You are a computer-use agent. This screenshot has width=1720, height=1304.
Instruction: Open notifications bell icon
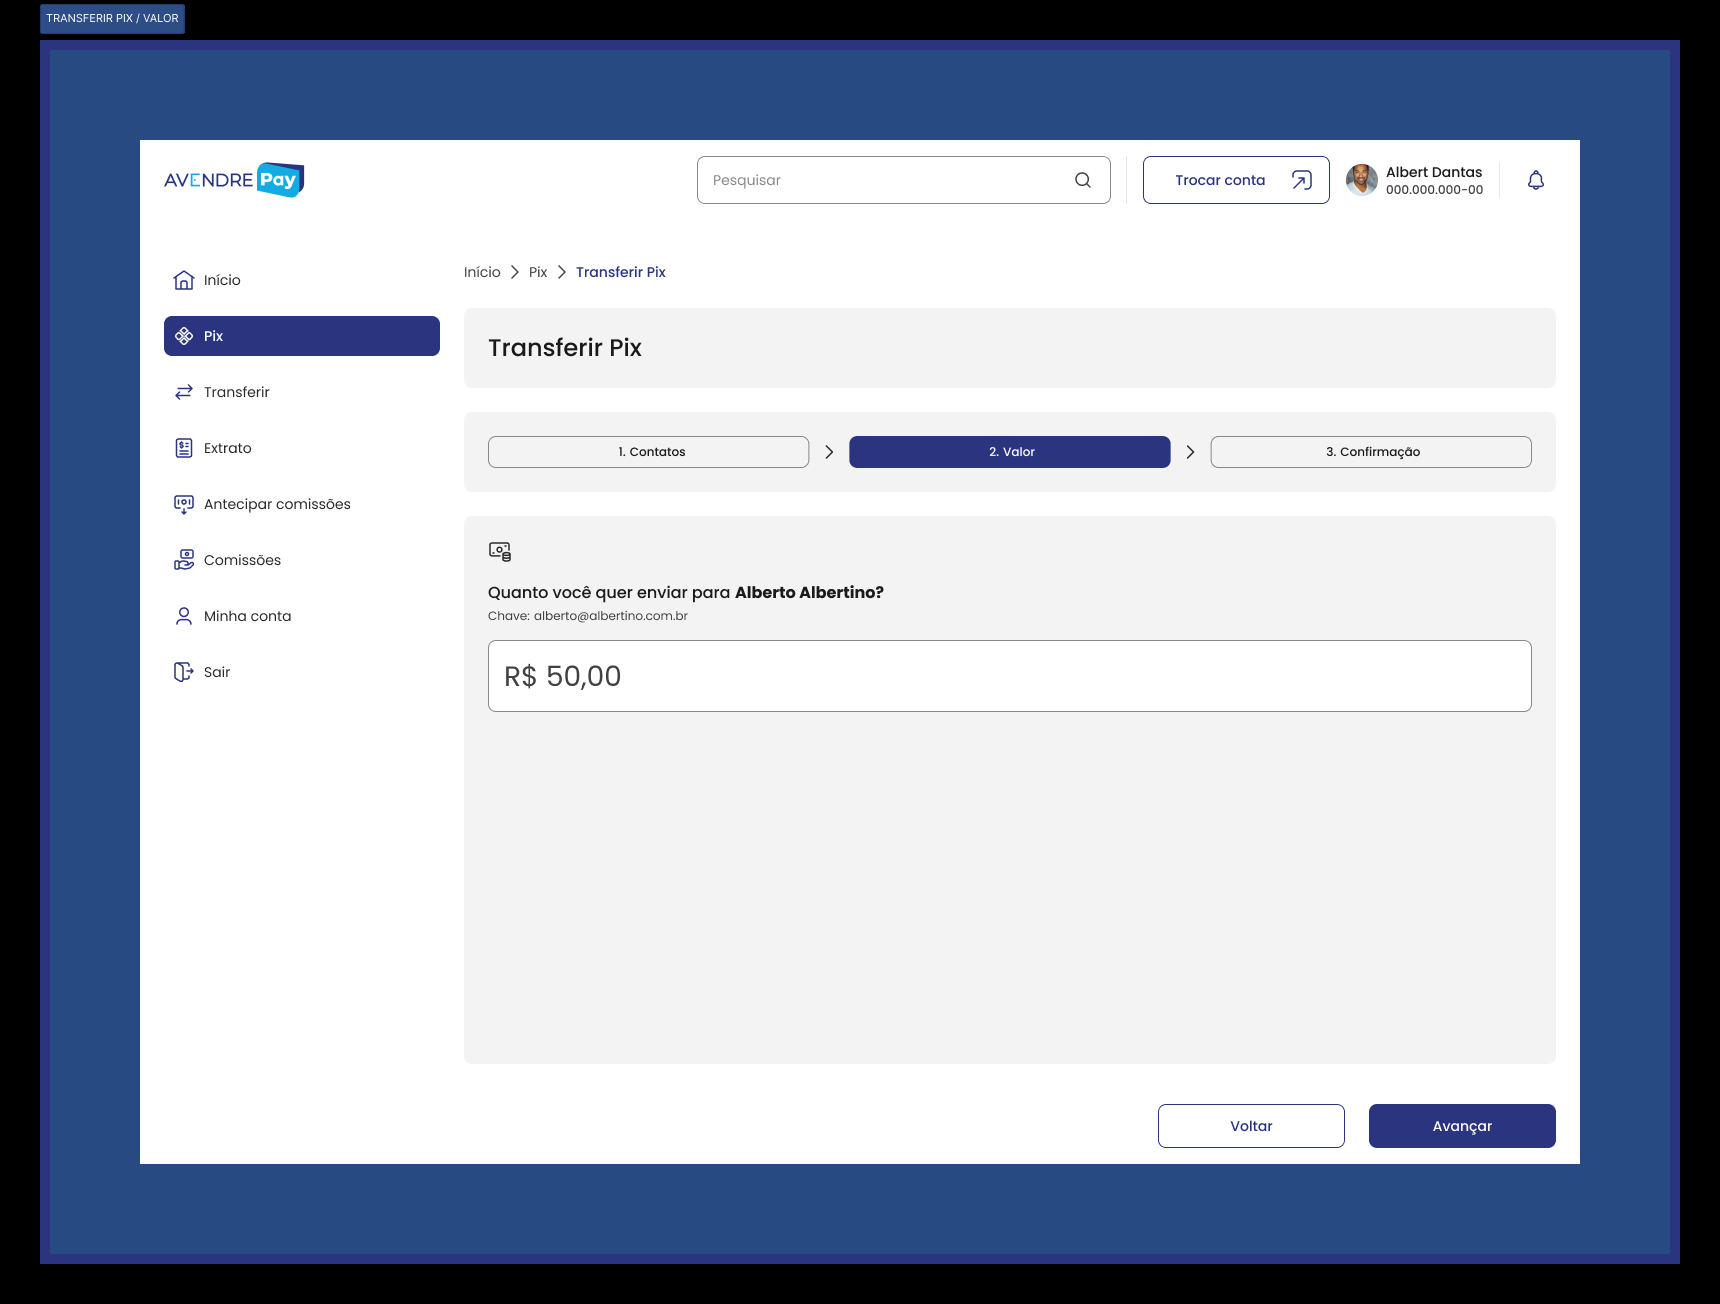tap(1536, 180)
